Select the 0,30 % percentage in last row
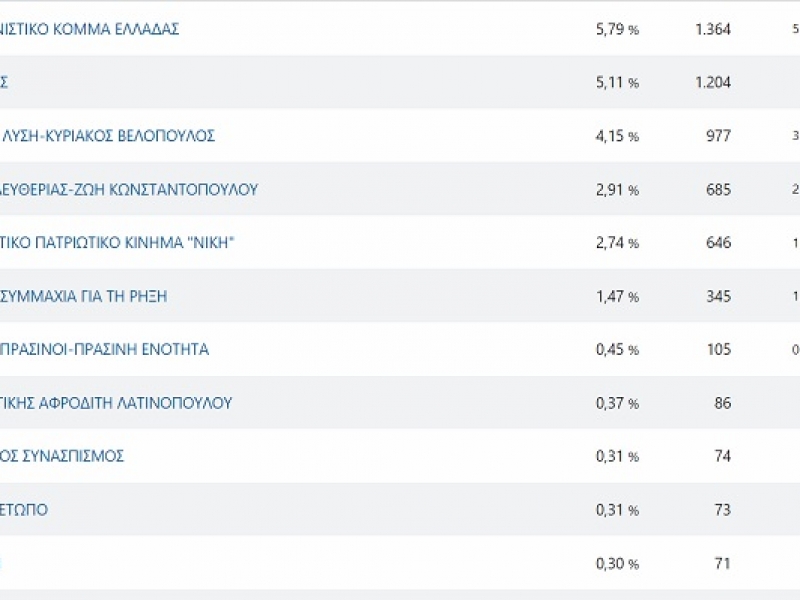The width and height of the screenshot is (800, 600). pyautogui.click(x=616, y=563)
